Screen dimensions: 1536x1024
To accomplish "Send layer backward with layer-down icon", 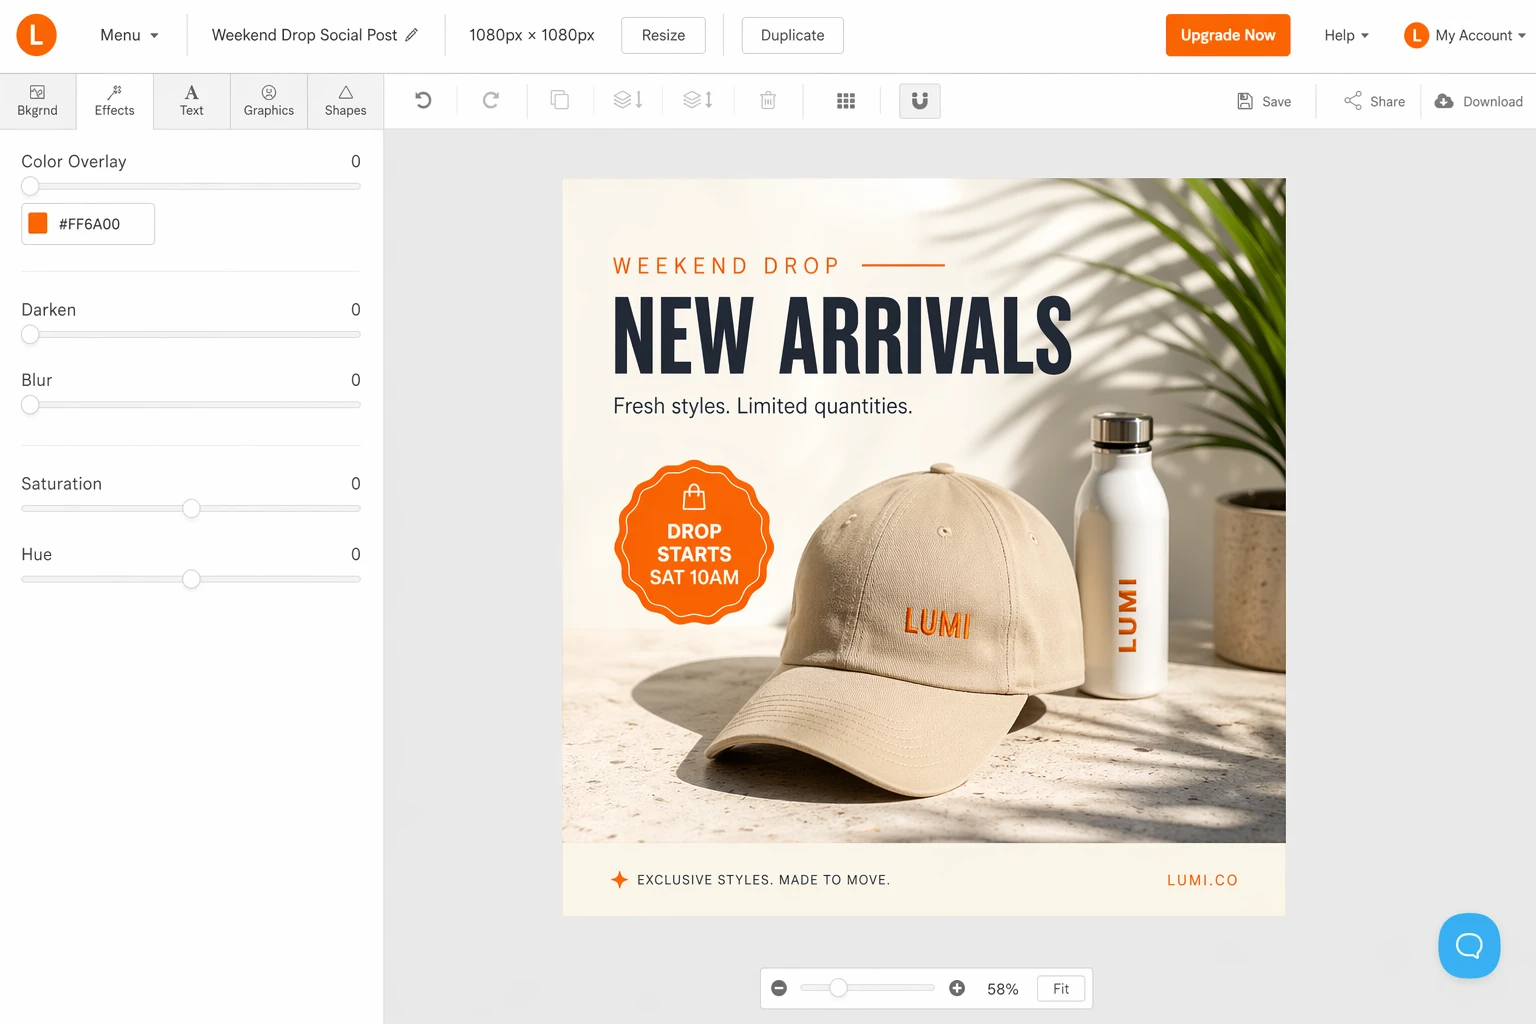I will coord(628,100).
